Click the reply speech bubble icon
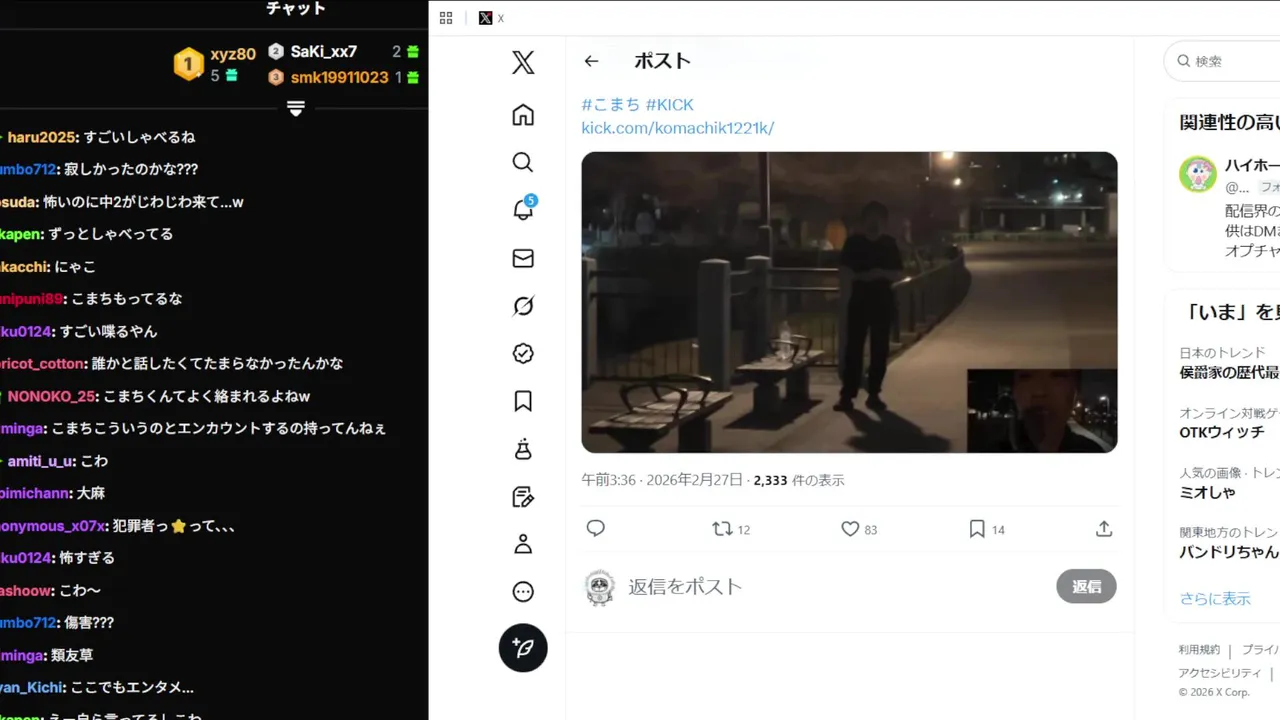This screenshot has width=1280, height=720. [x=596, y=528]
